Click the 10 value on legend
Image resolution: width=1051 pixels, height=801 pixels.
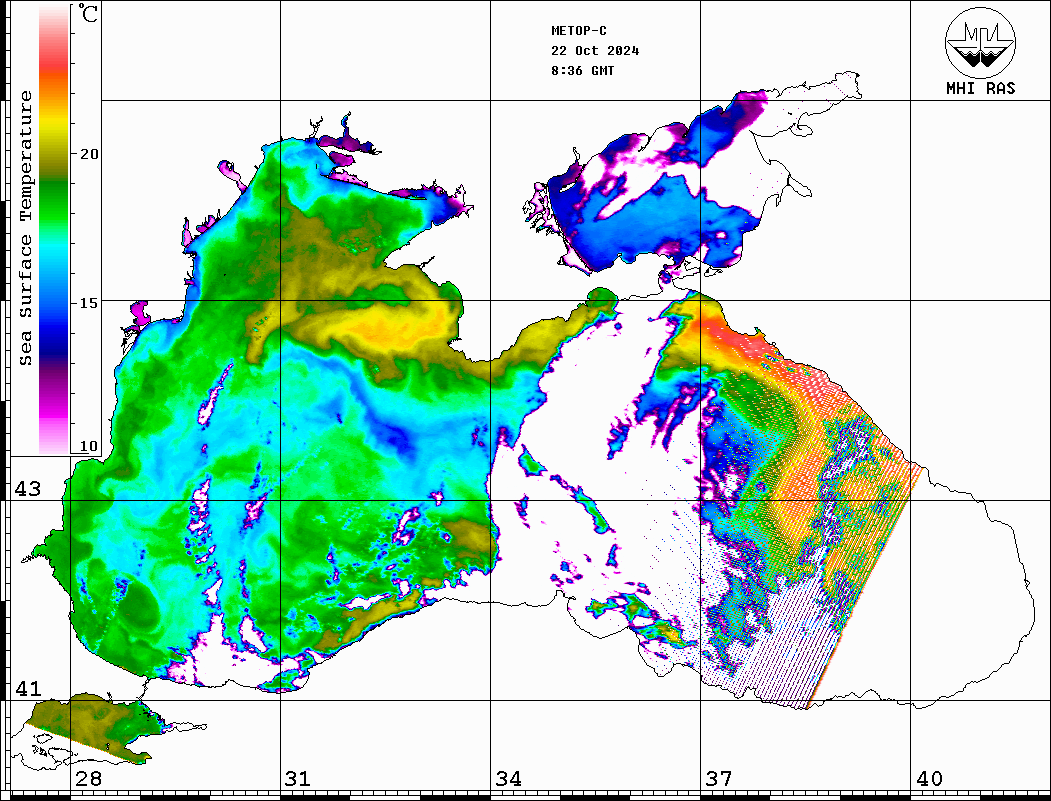pyautogui.click(x=88, y=446)
